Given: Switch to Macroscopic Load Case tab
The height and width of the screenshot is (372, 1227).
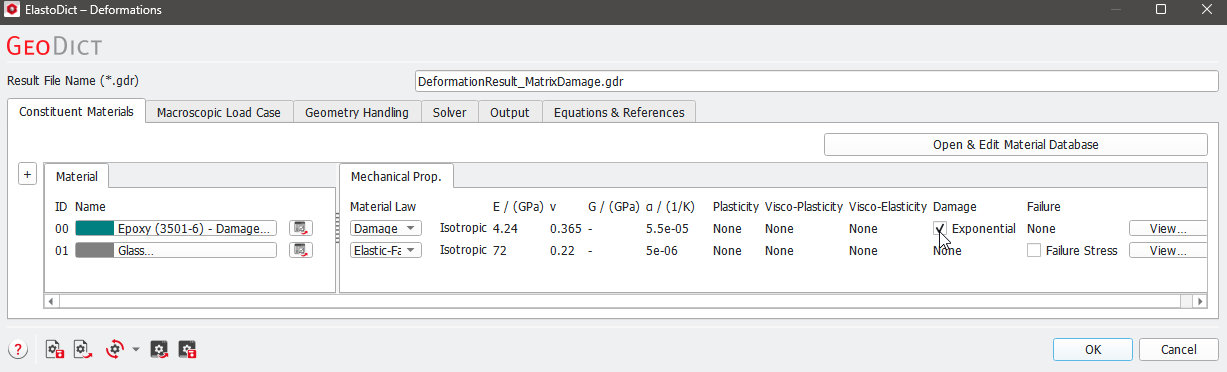Looking at the screenshot, I should [x=219, y=113].
